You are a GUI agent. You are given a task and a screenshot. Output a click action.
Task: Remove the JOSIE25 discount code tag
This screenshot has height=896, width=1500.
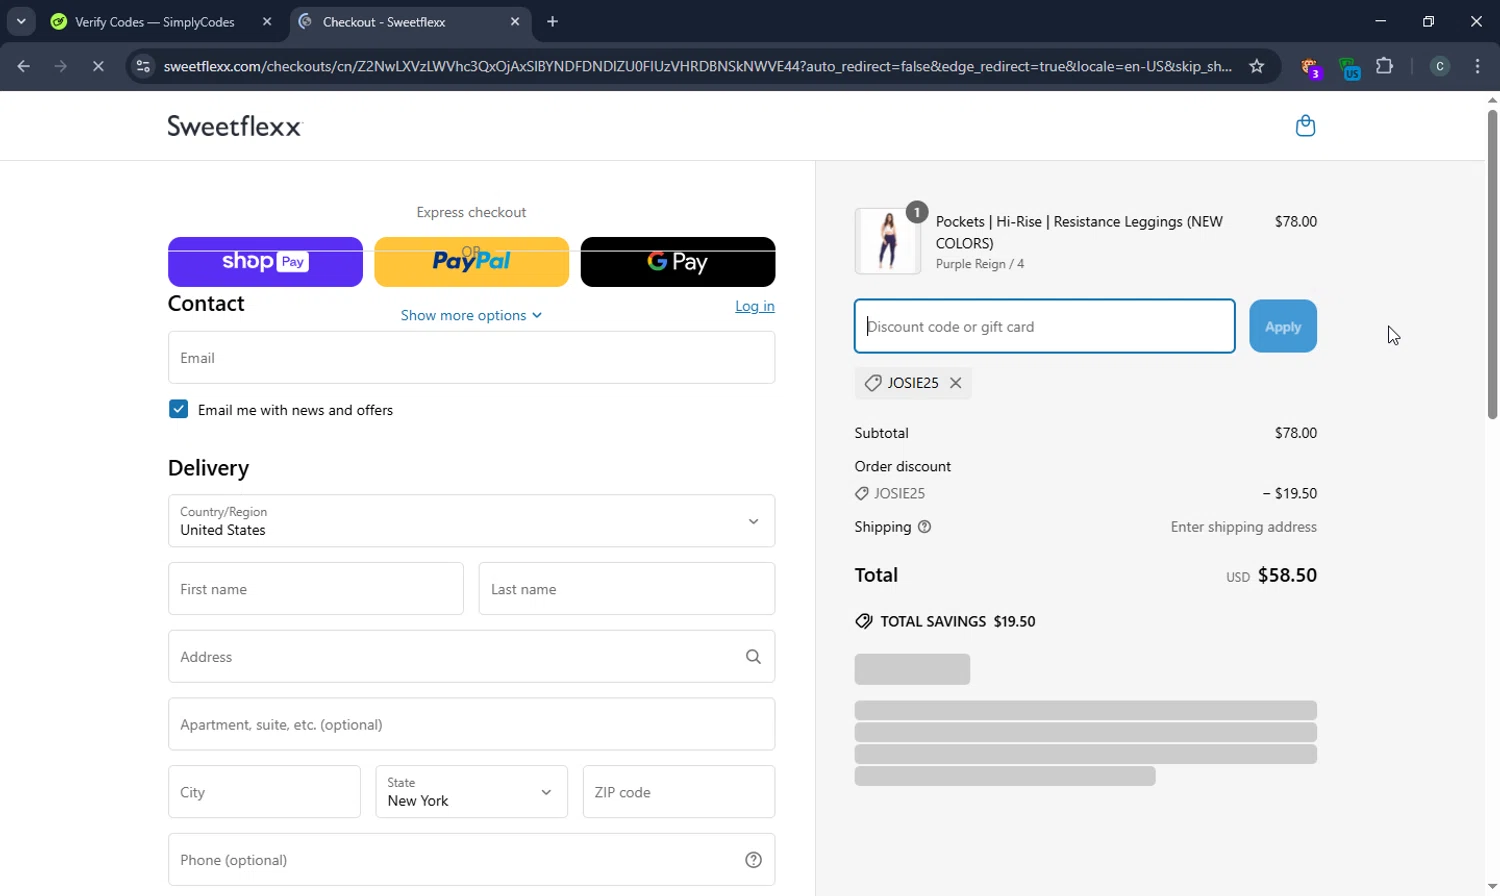tap(956, 383)
